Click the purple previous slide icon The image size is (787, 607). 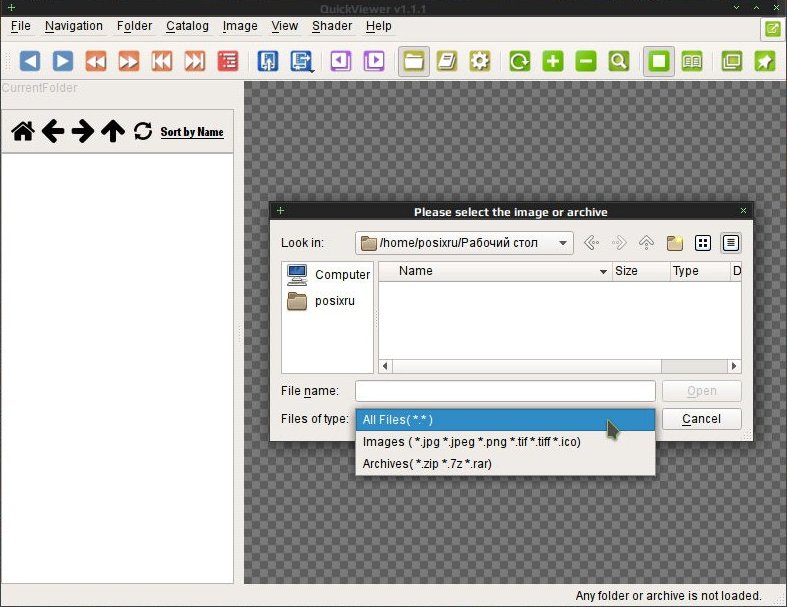[x=341, y=61]
